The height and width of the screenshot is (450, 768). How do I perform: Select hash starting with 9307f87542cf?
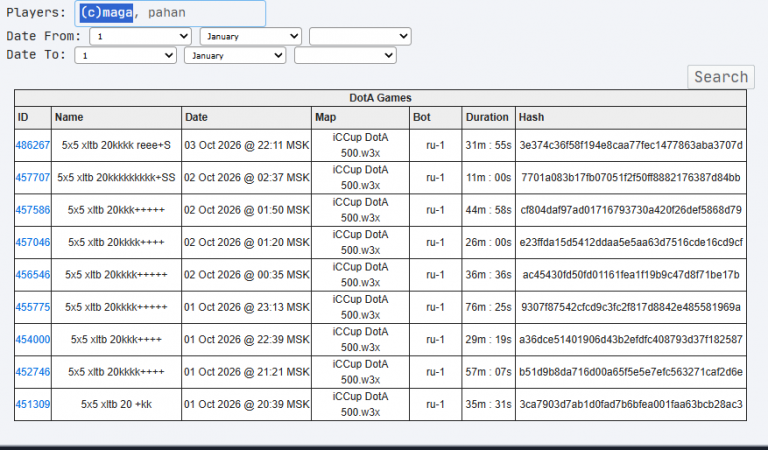click(631, 307)
